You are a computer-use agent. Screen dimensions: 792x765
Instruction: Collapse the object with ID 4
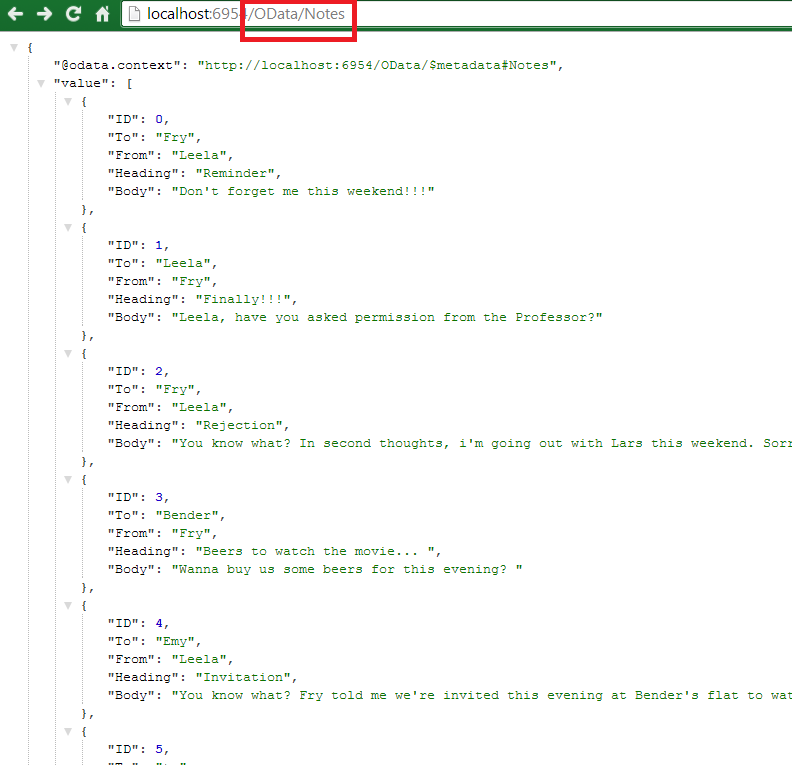tap(68, 605)
